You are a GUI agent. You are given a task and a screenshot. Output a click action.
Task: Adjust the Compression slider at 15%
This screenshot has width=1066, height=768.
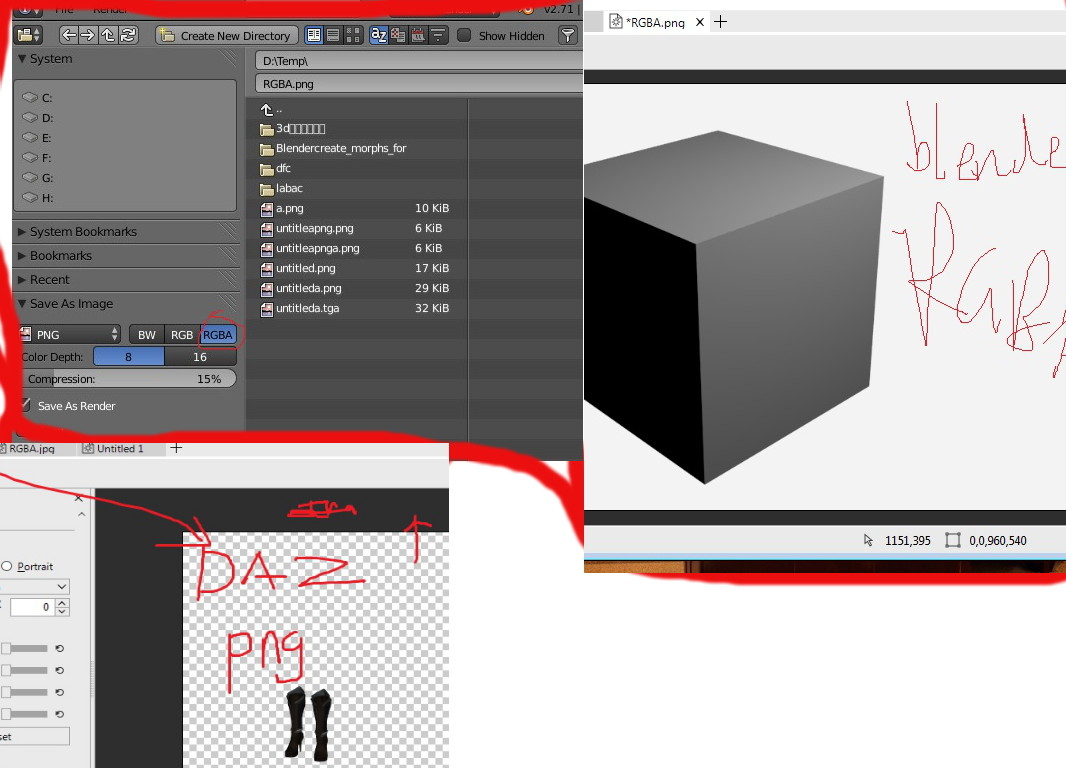click(x=128, y=379)
